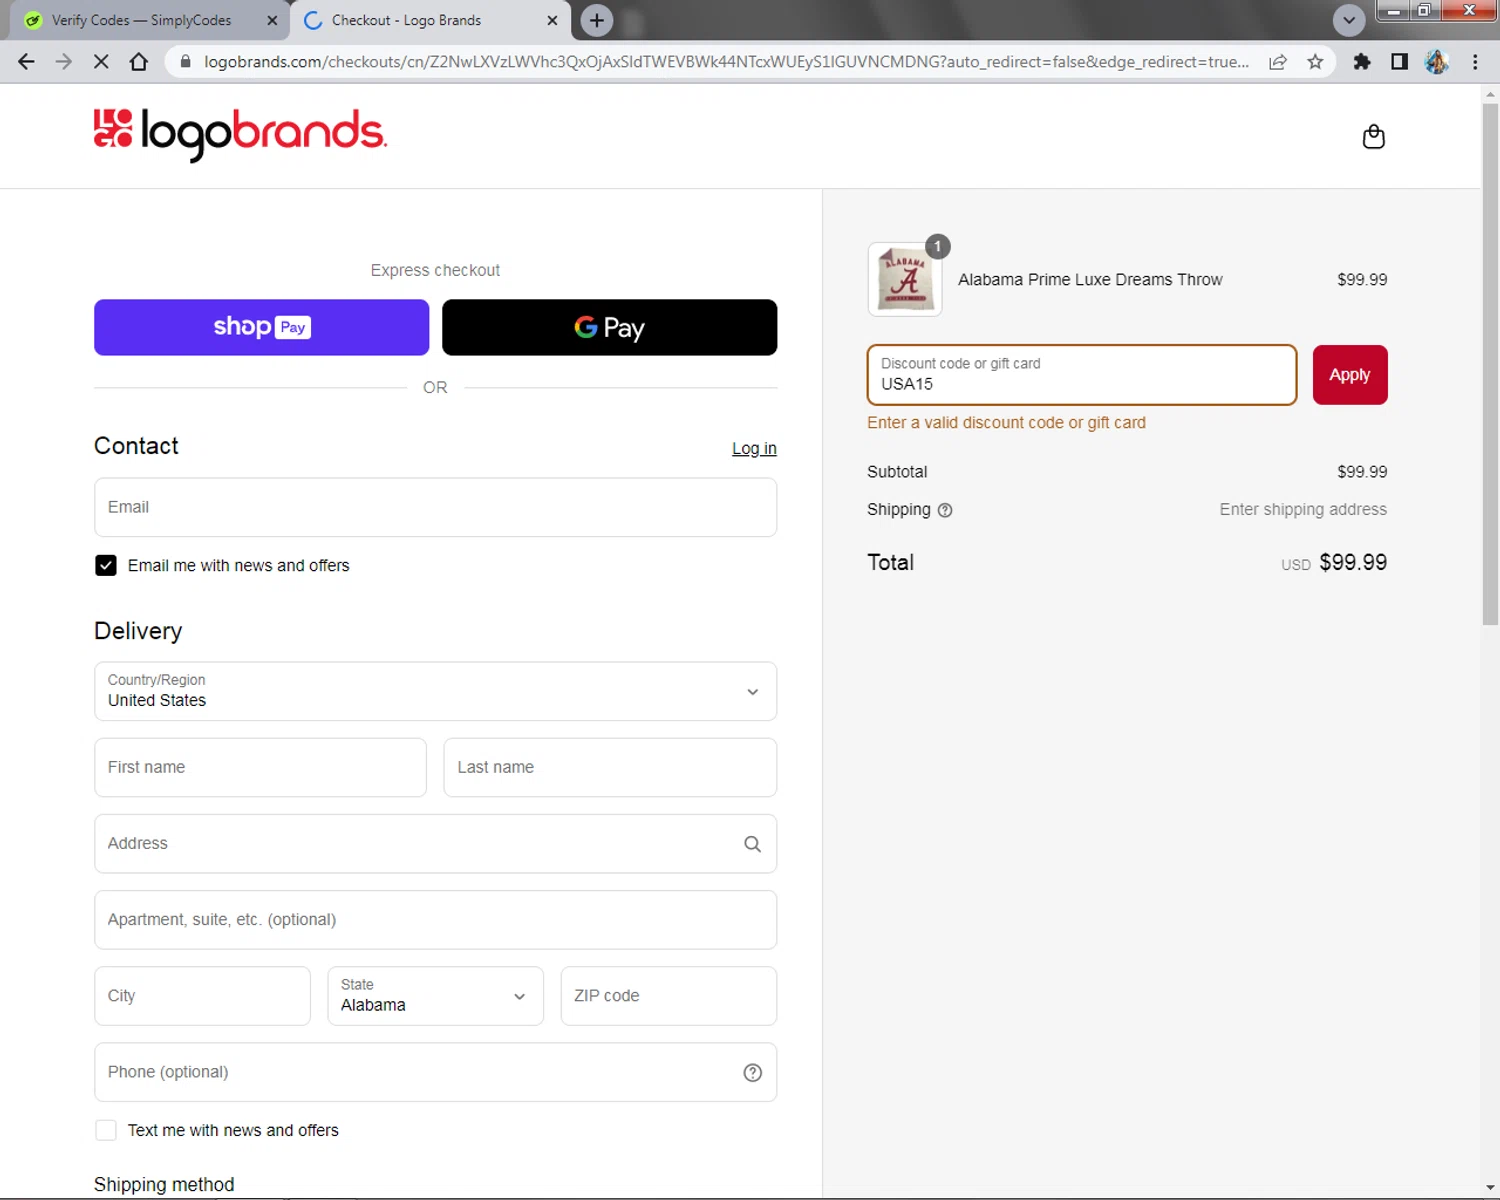This screenshot has width=1500, height=1200.
Task: Click the page vertical scrollbar
Action: (x=1490, y=364)
